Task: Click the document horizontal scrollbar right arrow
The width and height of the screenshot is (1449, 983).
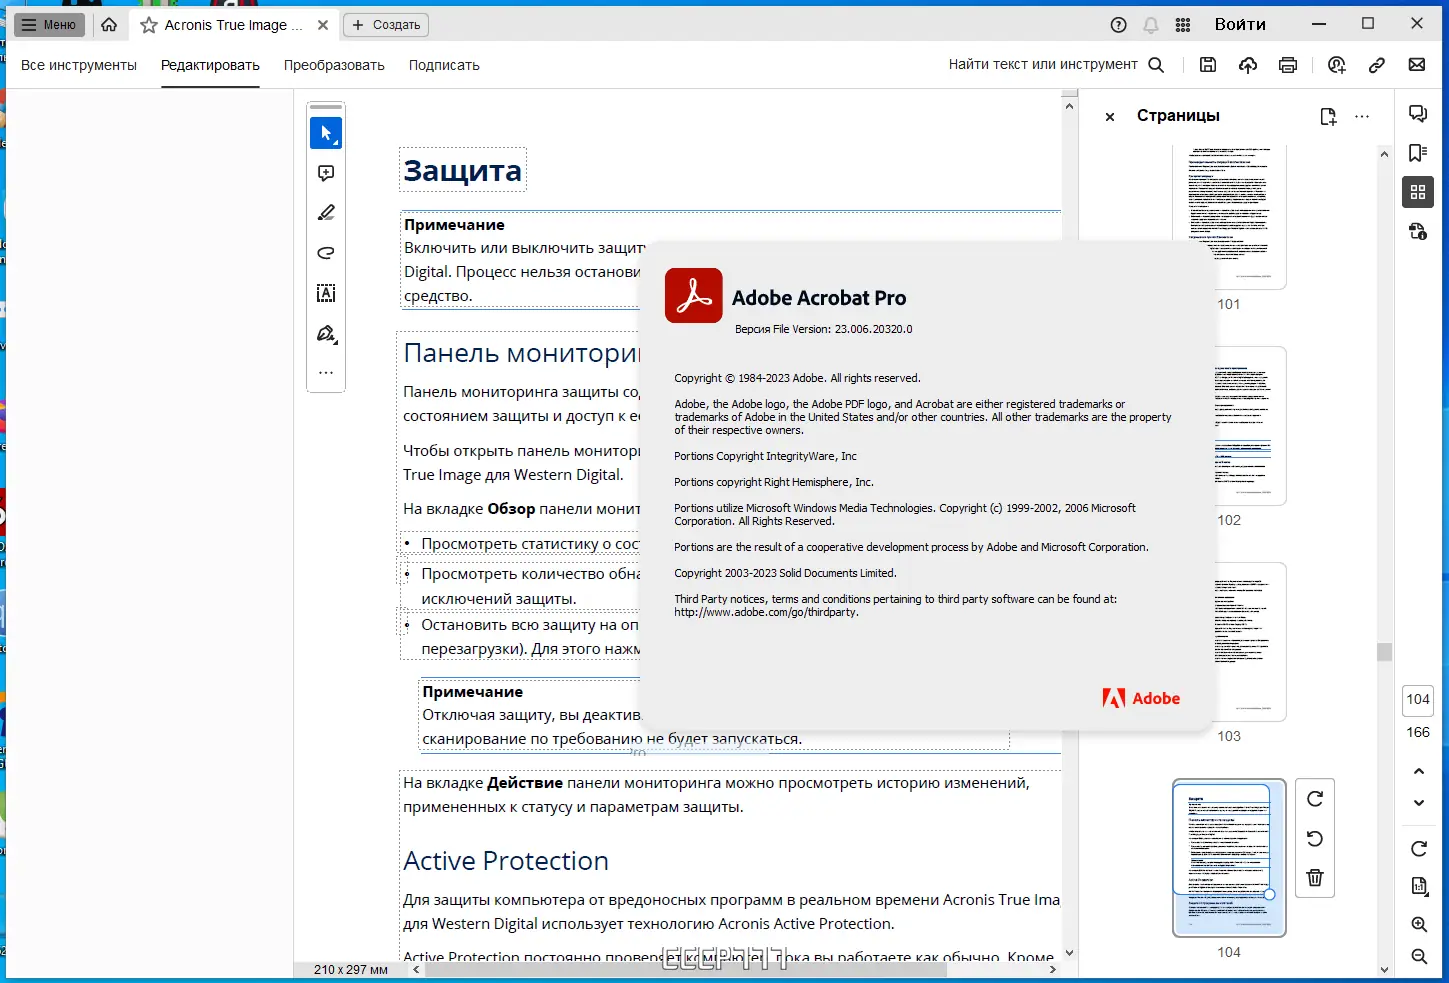Action: tap(1052, 970)
